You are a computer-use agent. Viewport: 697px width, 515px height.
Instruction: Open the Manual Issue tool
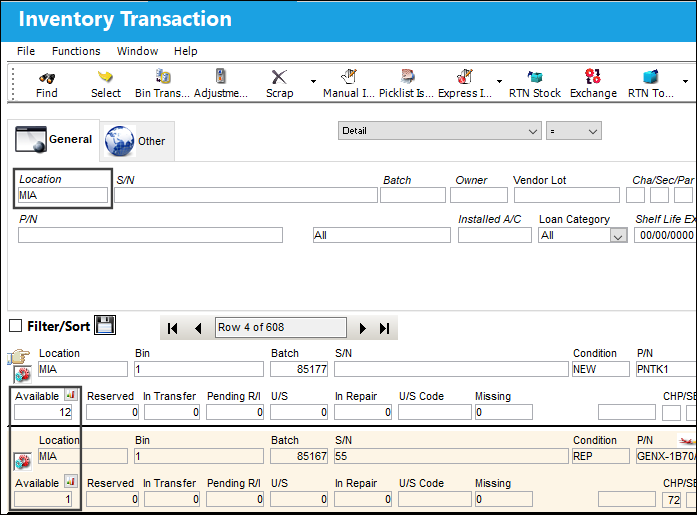tap(349, 84)
